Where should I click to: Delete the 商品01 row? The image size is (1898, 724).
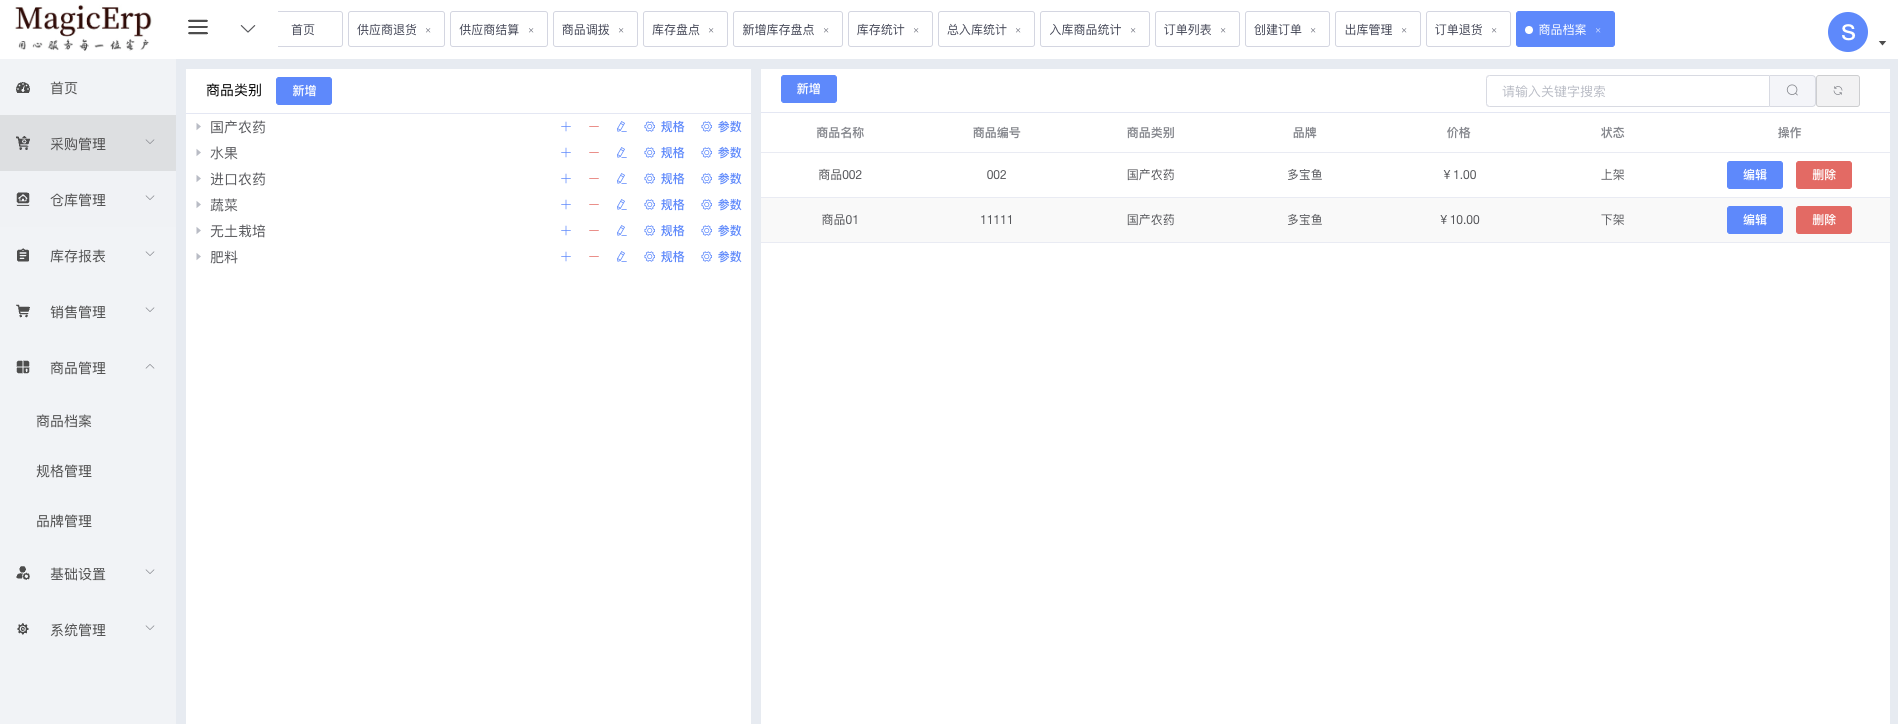(x=1824, y=220)
